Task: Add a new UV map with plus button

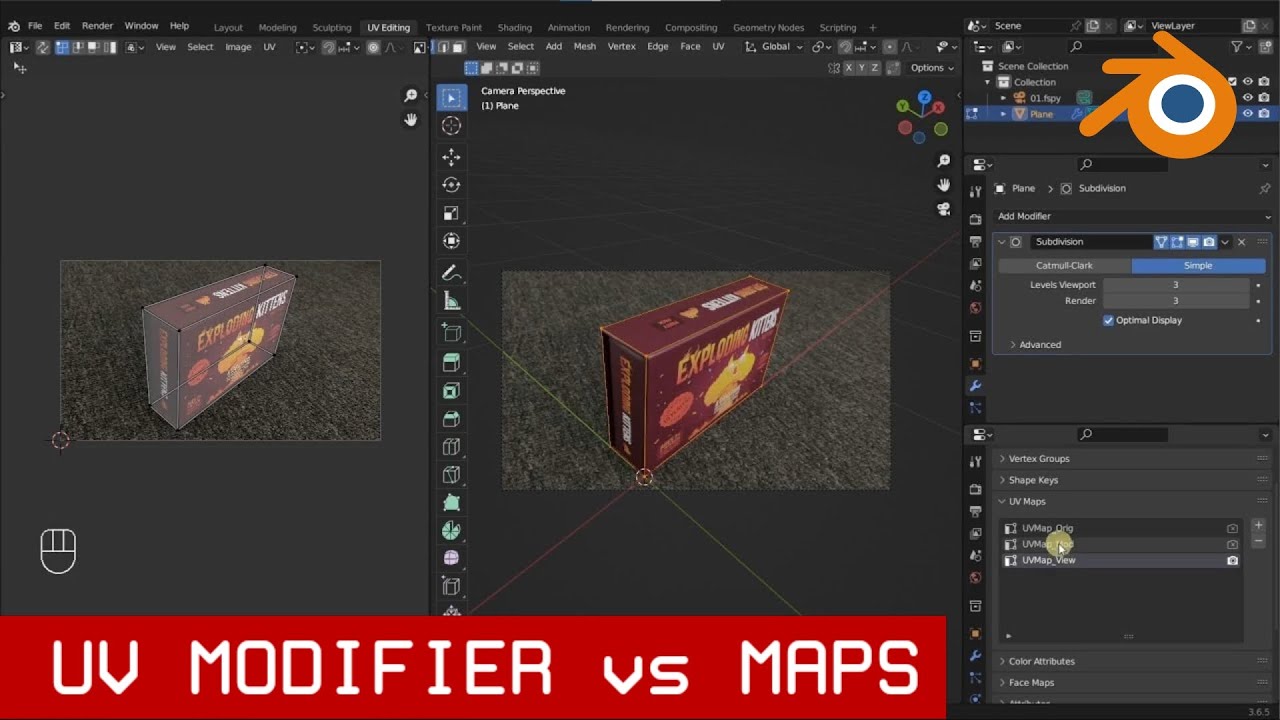Action: coord(1258,525)
